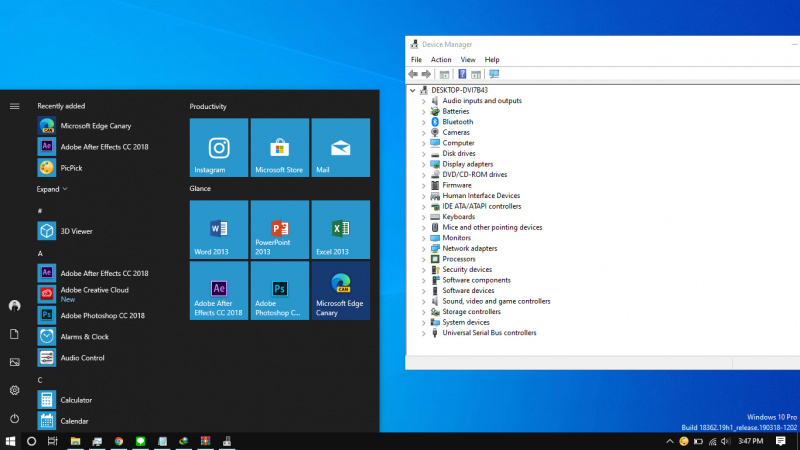
Task: Click the Help icon in Device Manager toolbar
Action: [x=462, y=74]
